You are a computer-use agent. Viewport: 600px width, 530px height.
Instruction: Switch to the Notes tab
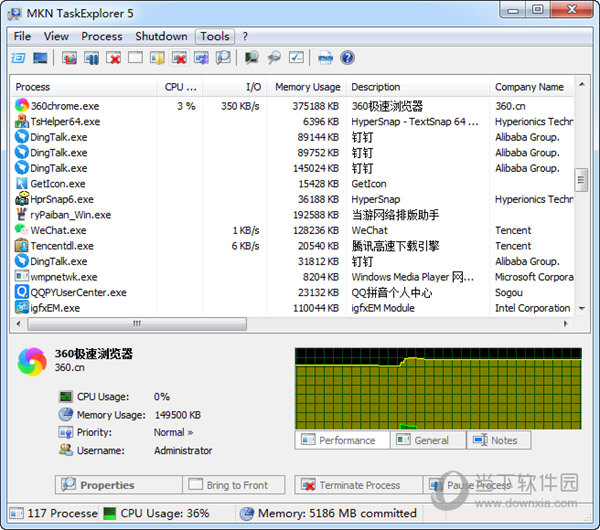click(x=499, y=440)
